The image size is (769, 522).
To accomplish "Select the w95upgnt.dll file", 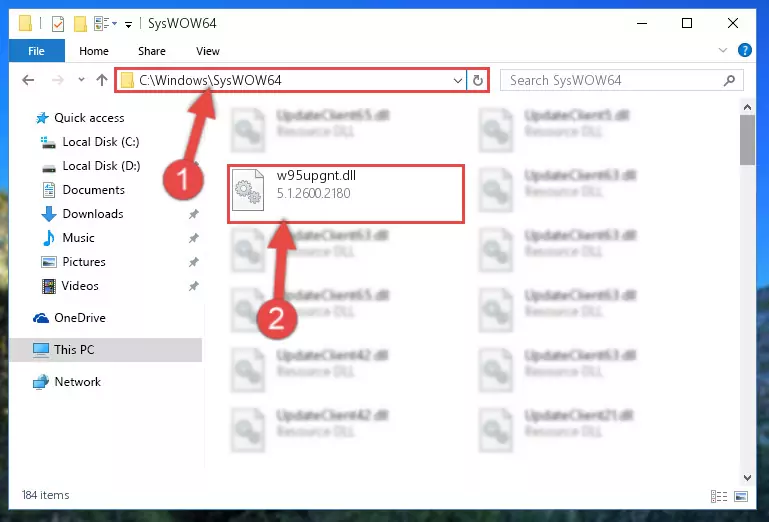I will coord(346,194).
